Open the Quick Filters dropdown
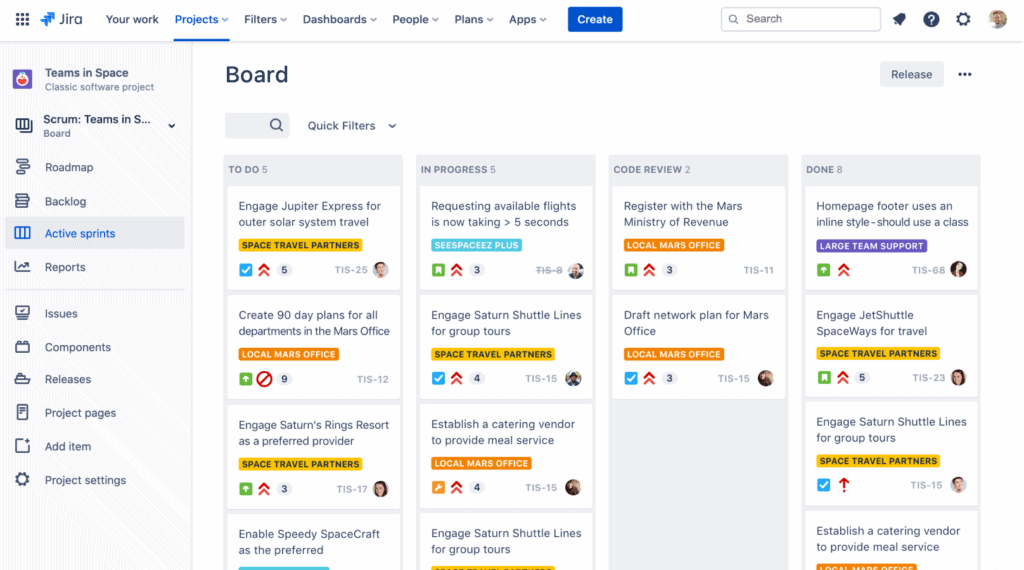The height and width of the screenshot is (570, 1024). point(352,125)
